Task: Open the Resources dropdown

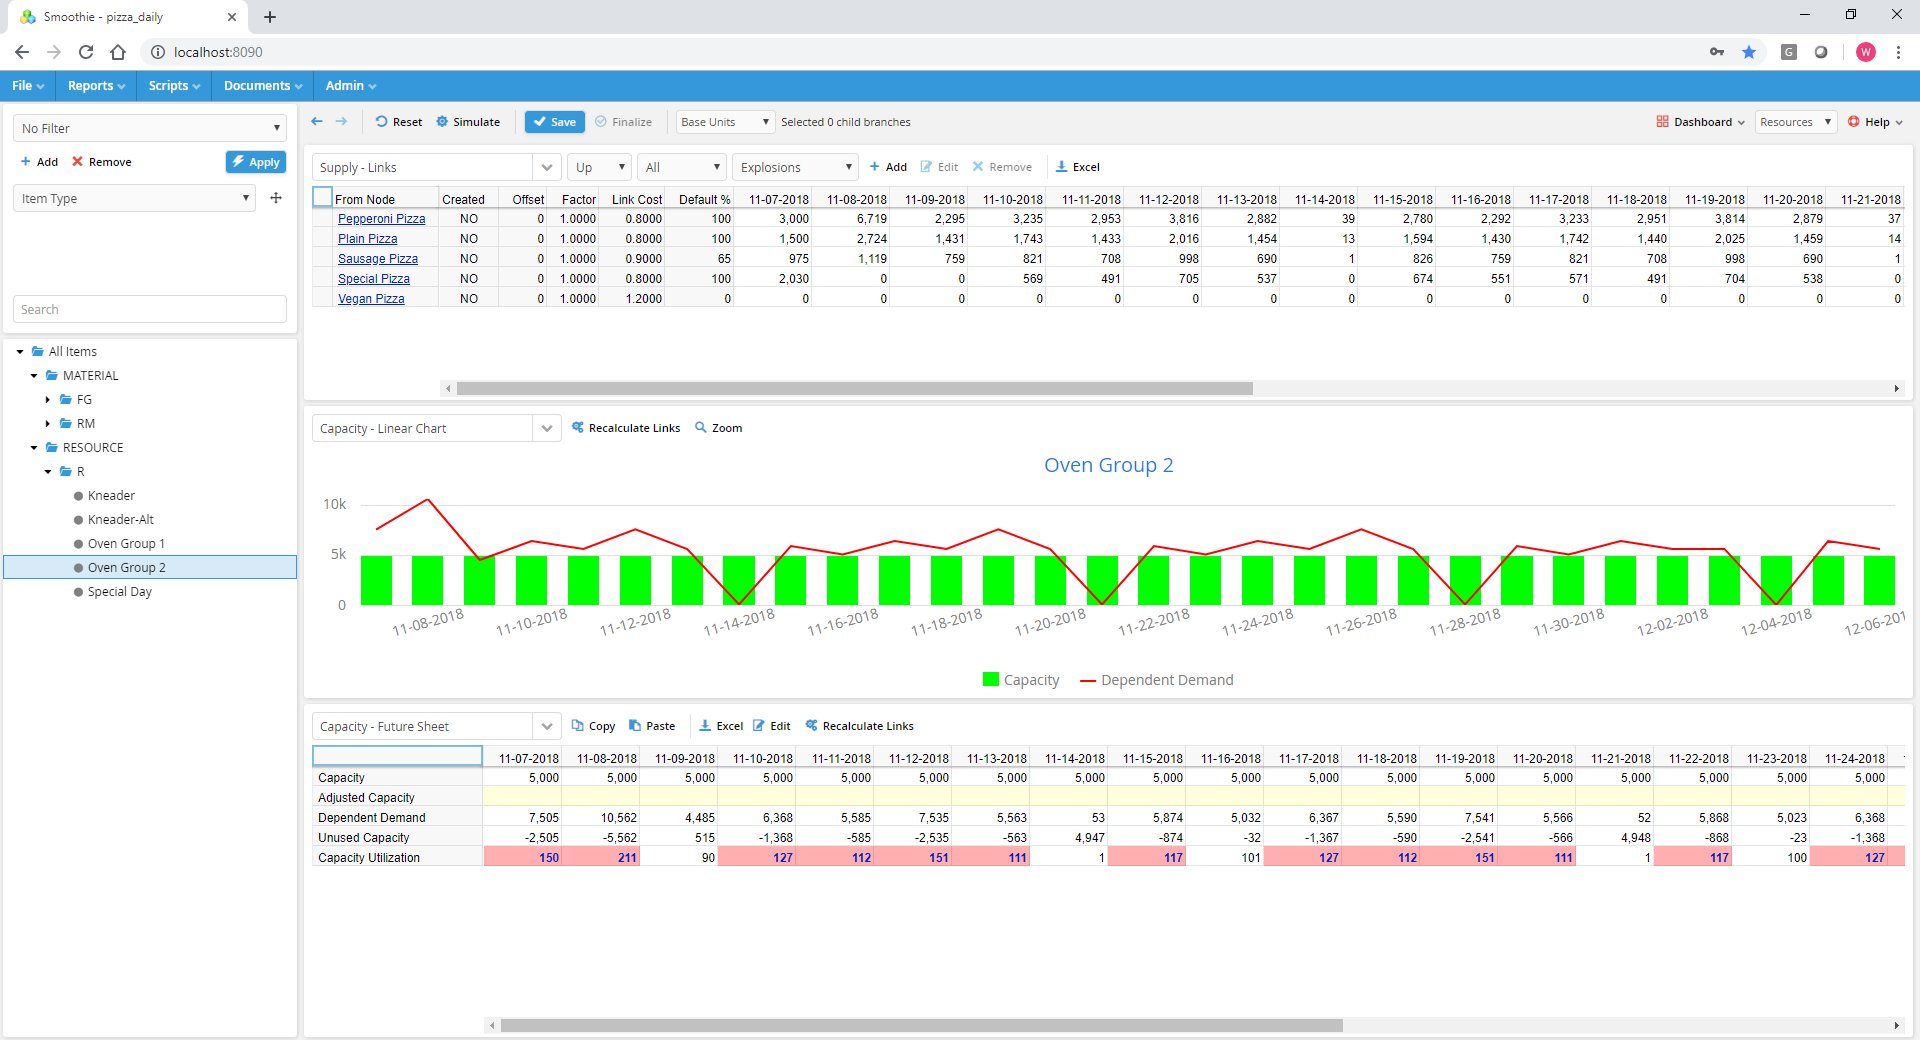Action: coord(1796,122)
